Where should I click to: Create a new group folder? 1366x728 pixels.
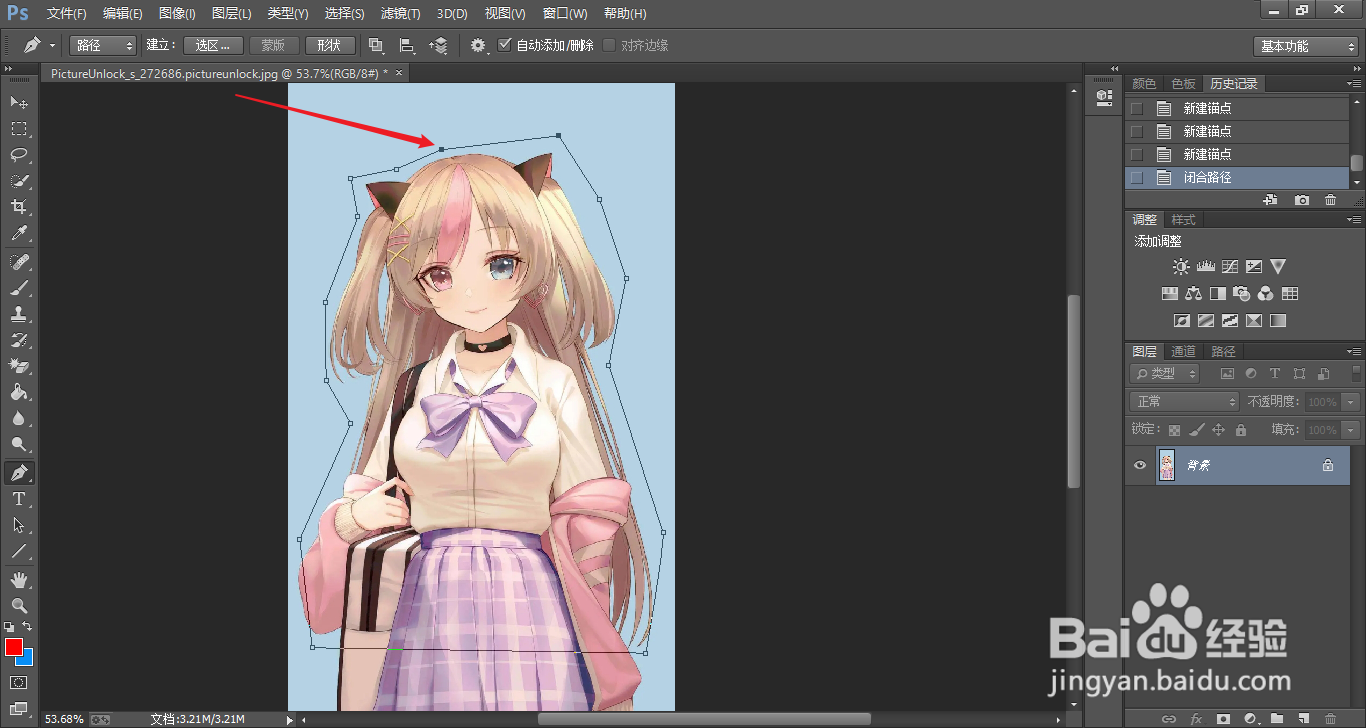click(1277, 718)
